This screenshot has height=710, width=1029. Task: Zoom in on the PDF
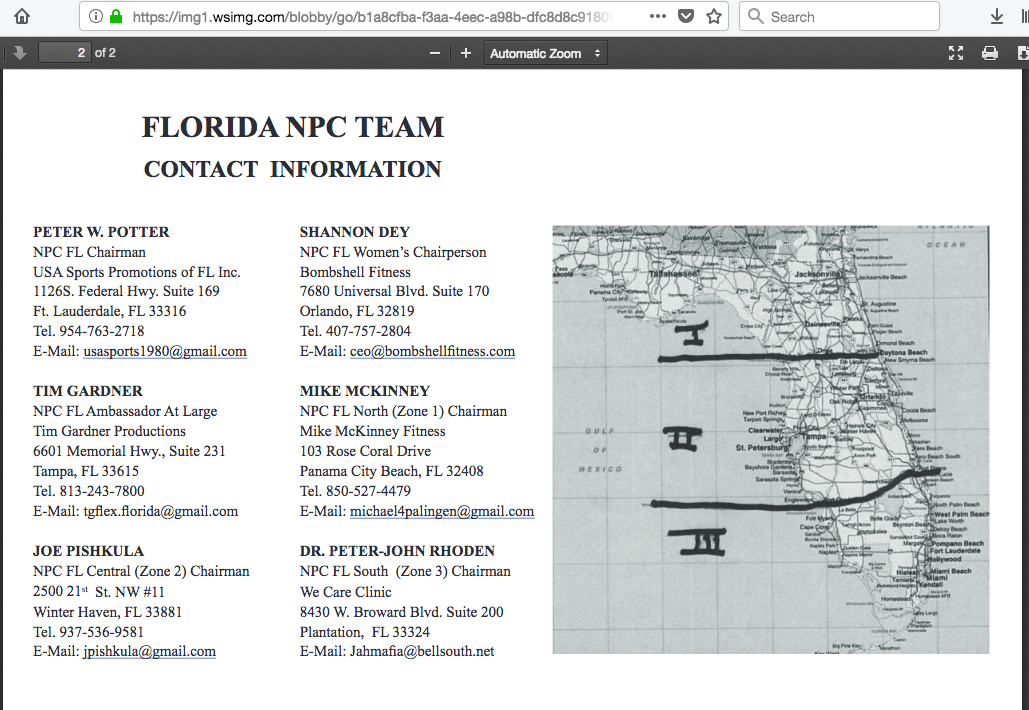[465, 53]
